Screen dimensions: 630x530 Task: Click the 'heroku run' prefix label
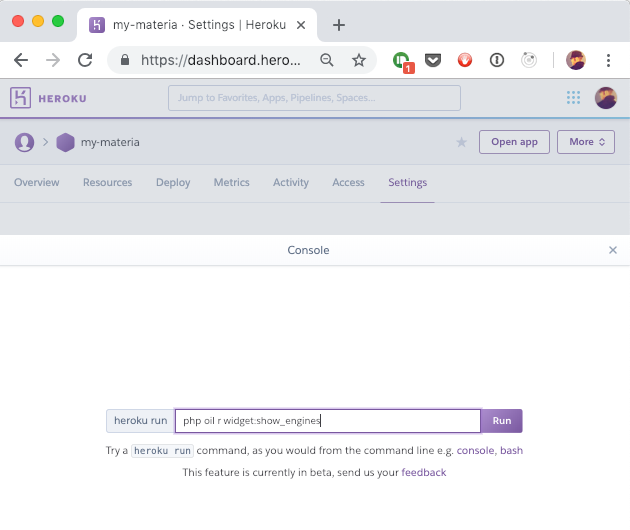click(x=140, y=421)
